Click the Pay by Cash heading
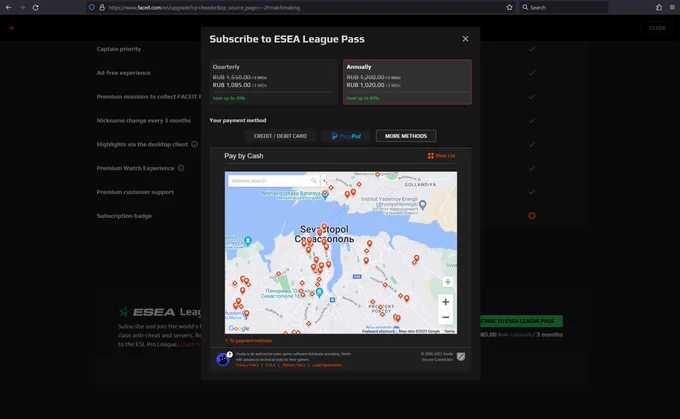680x419 pixels. (x=244, y=156)
